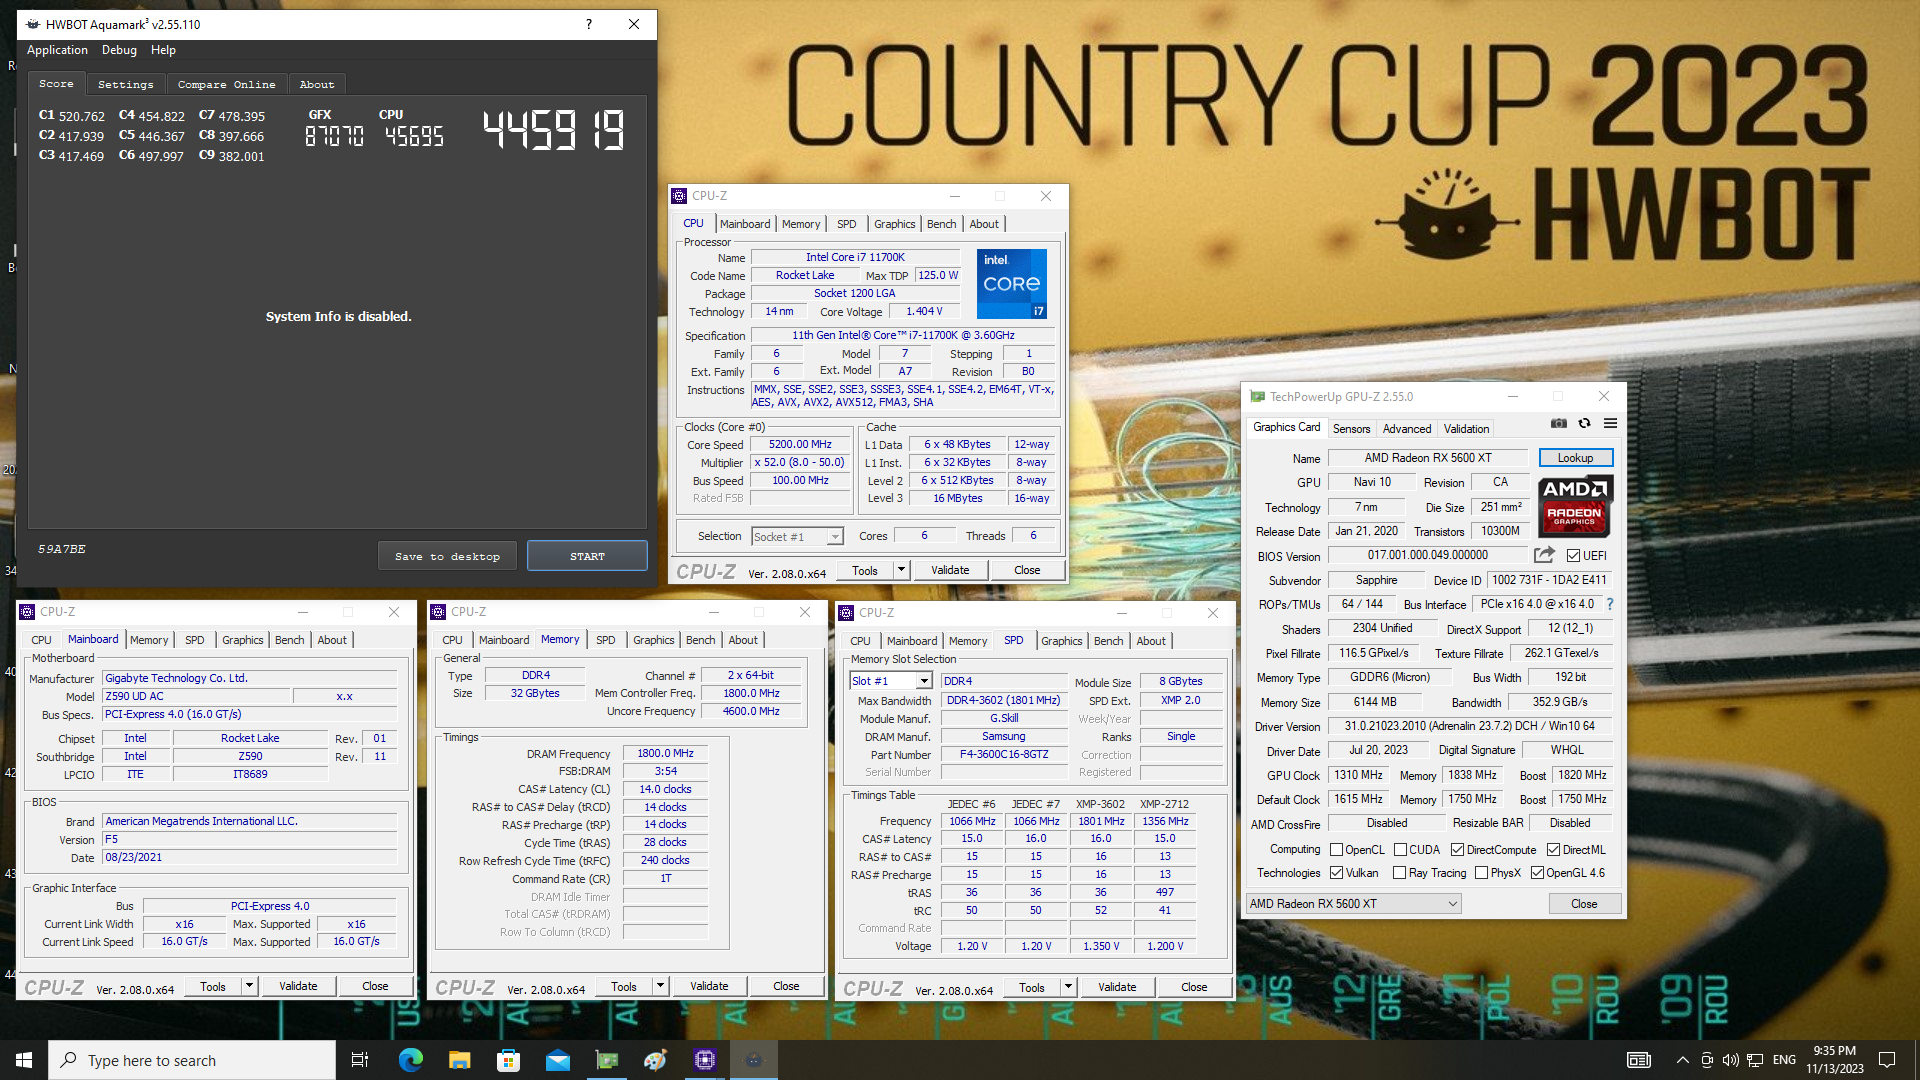Show hidden tray icons chevron
The image size is (1920, 1080).
point(1682,1060)
